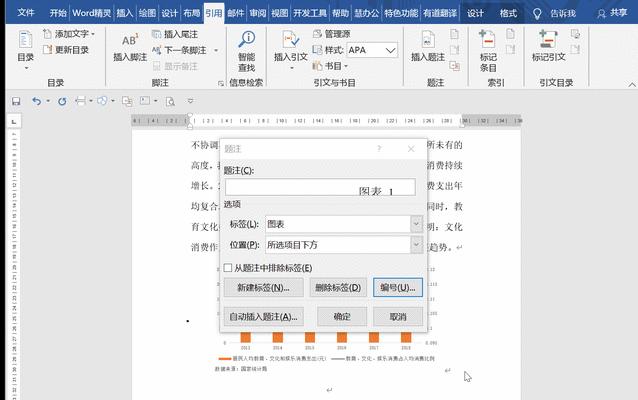Open the 文件 file tab
This screenshot has height=400, width=638.
click(26, 13)
